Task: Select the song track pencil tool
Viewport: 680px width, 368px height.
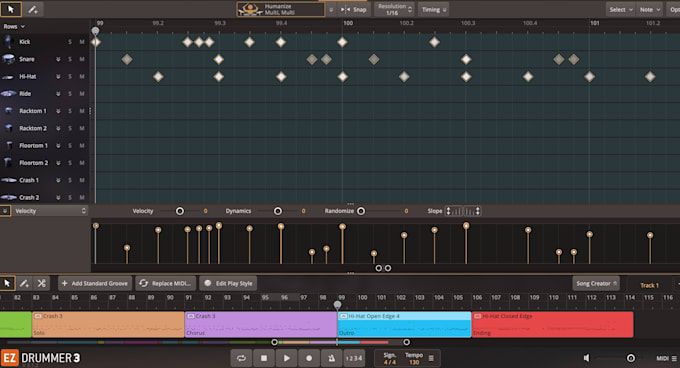Action: [24, 283]
